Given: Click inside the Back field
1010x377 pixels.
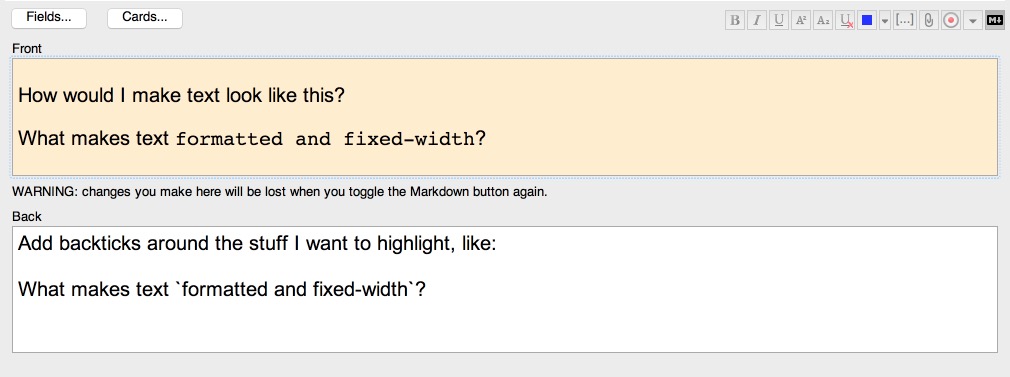Looking at the screenshot, I should (x=505, y=289).
